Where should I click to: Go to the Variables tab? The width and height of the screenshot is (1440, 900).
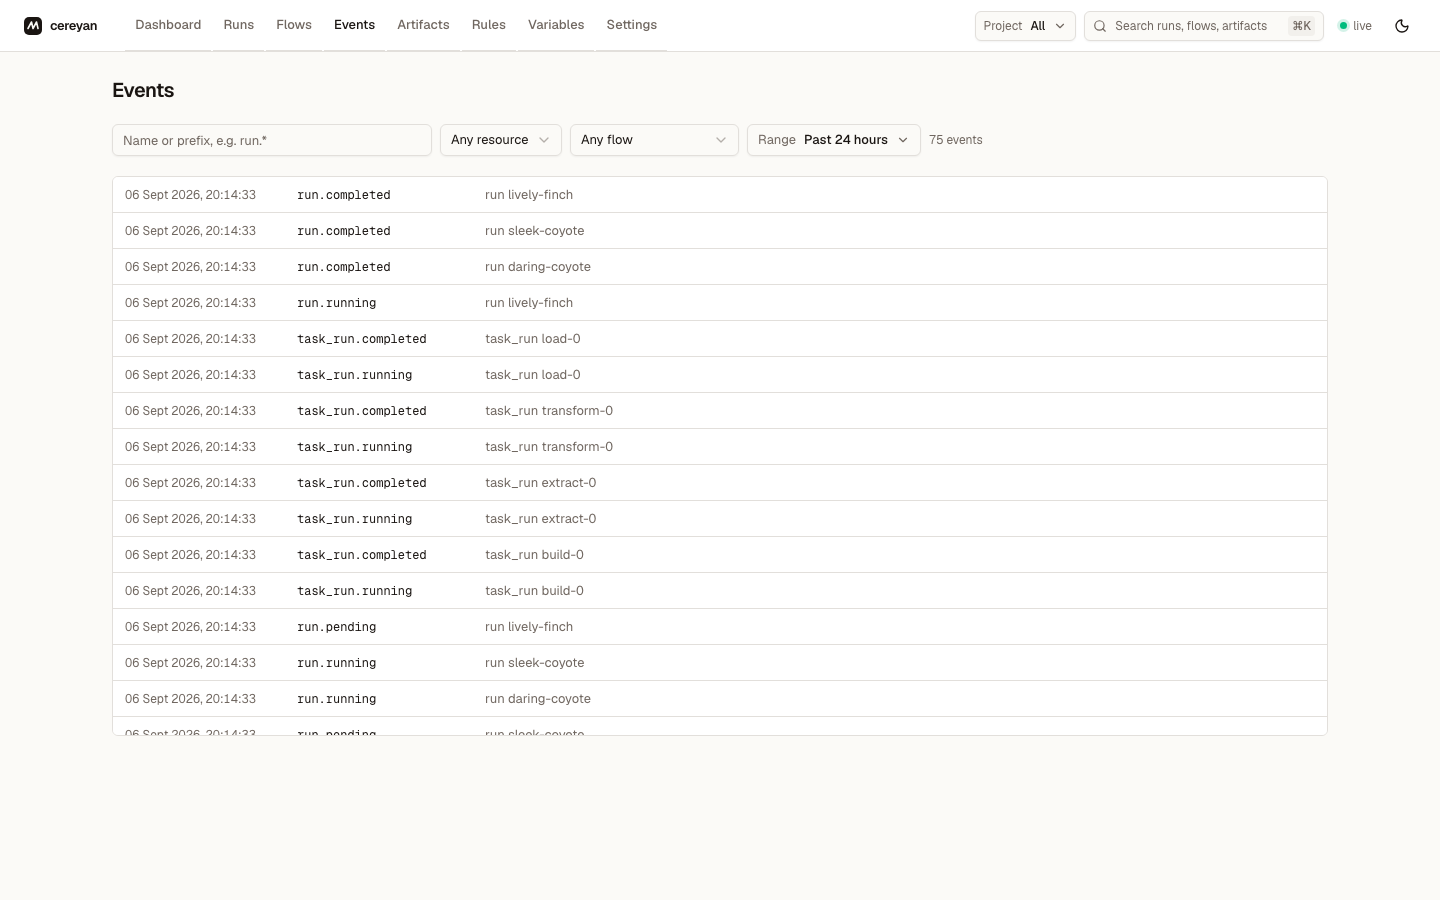coord(556,25)
